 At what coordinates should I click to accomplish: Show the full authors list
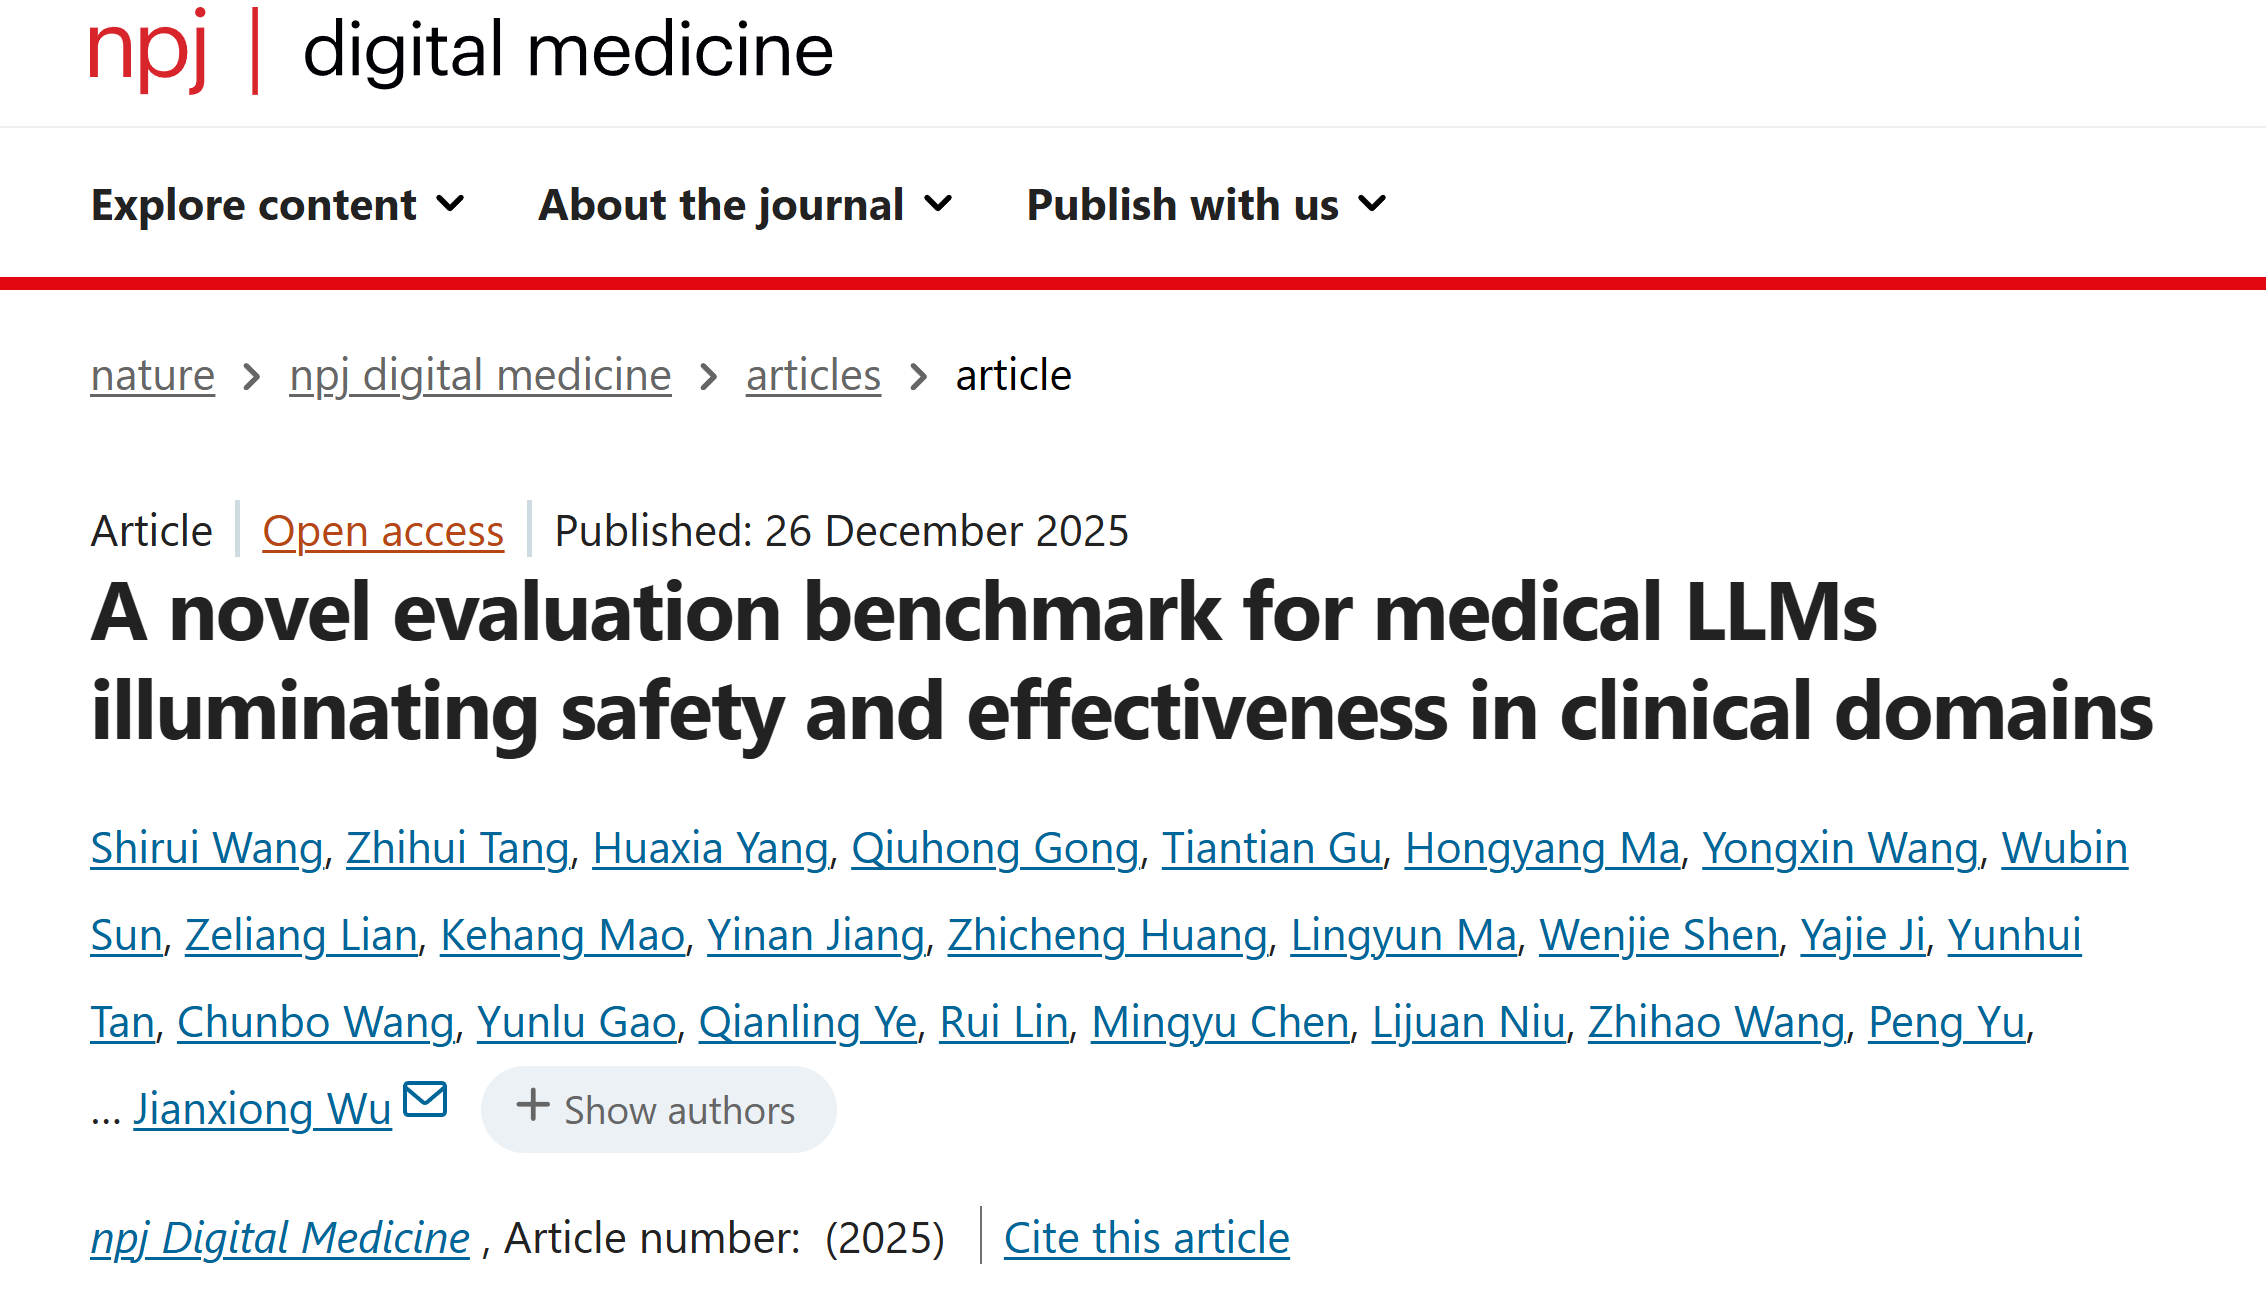point(658,1110)
